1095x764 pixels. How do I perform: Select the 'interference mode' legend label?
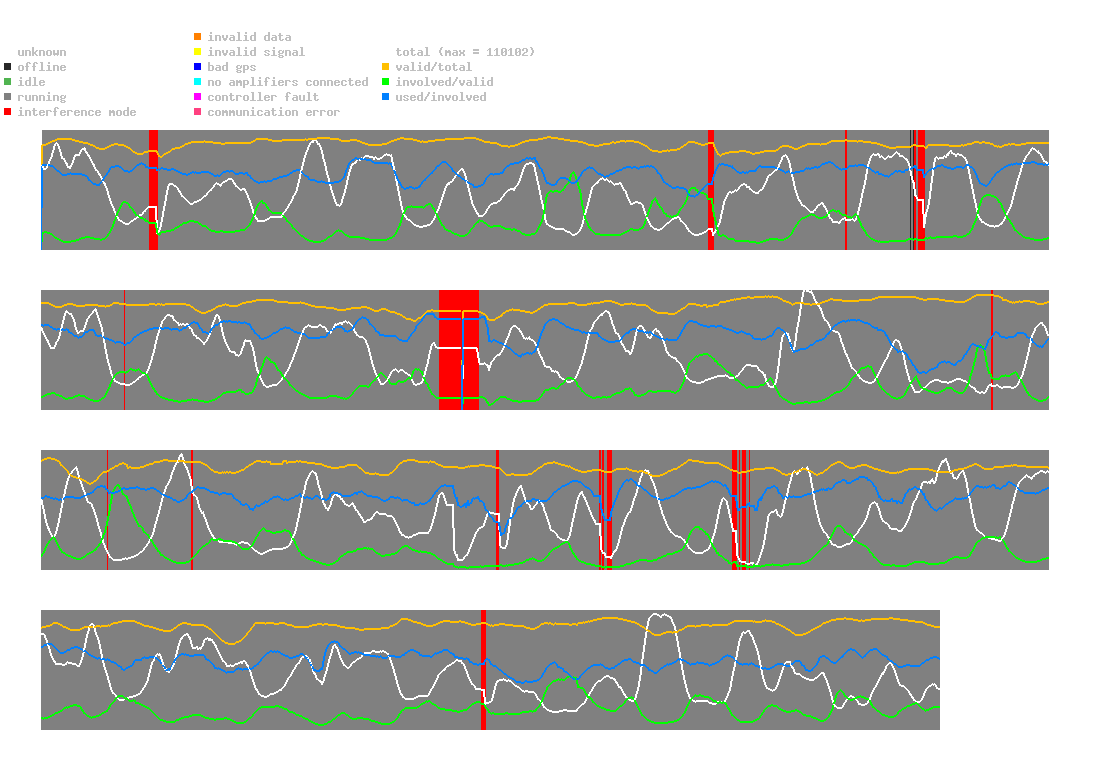pyautogui.click(x=77, y=112)
